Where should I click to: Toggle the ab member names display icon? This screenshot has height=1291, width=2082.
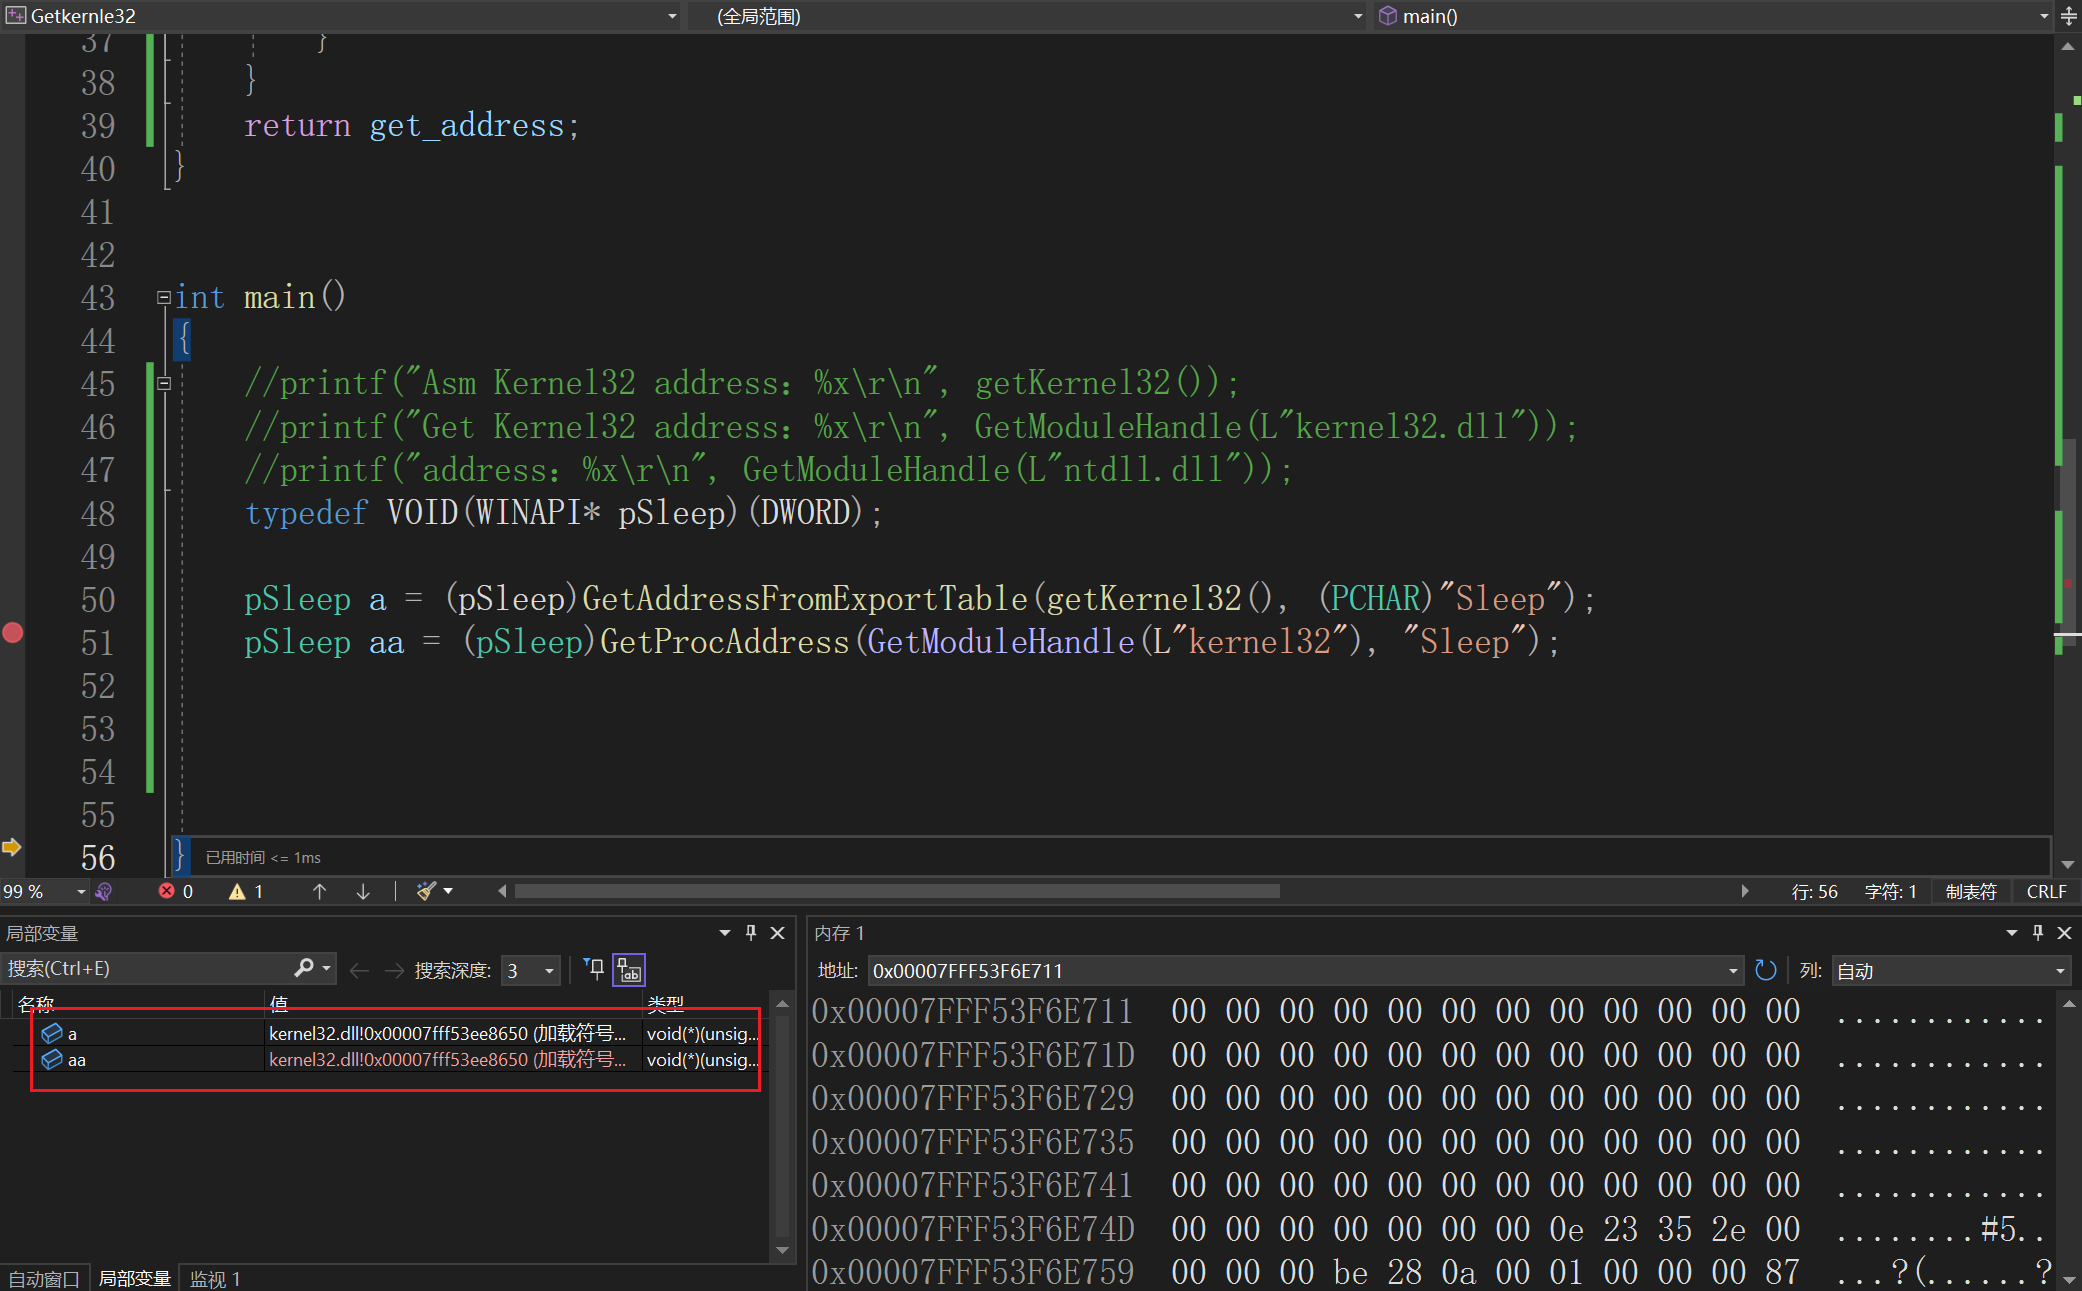[629, 970]
